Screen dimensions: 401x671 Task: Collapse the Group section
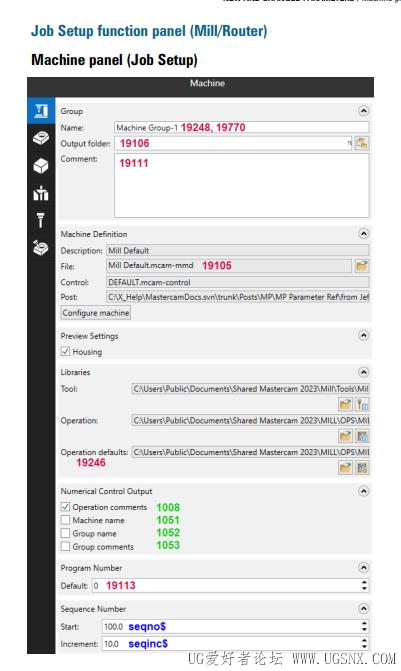tap(363, 111)
